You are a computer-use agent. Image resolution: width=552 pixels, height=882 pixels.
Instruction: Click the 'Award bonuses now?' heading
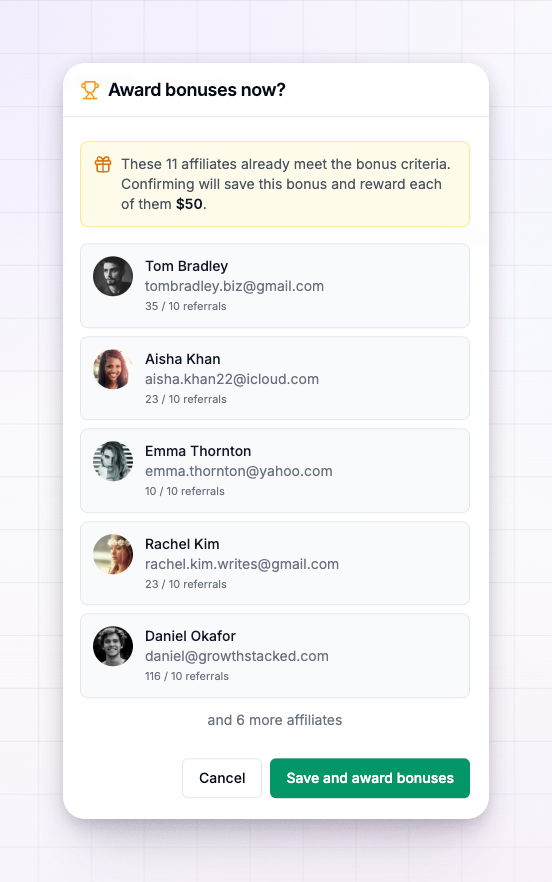pos(197,90)
